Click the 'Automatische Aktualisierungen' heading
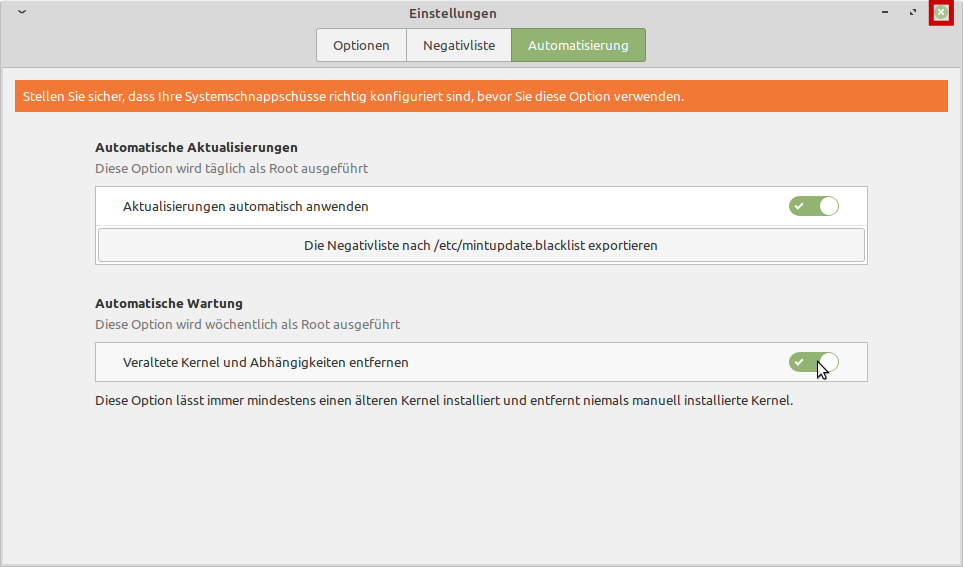 coord(196,147)
